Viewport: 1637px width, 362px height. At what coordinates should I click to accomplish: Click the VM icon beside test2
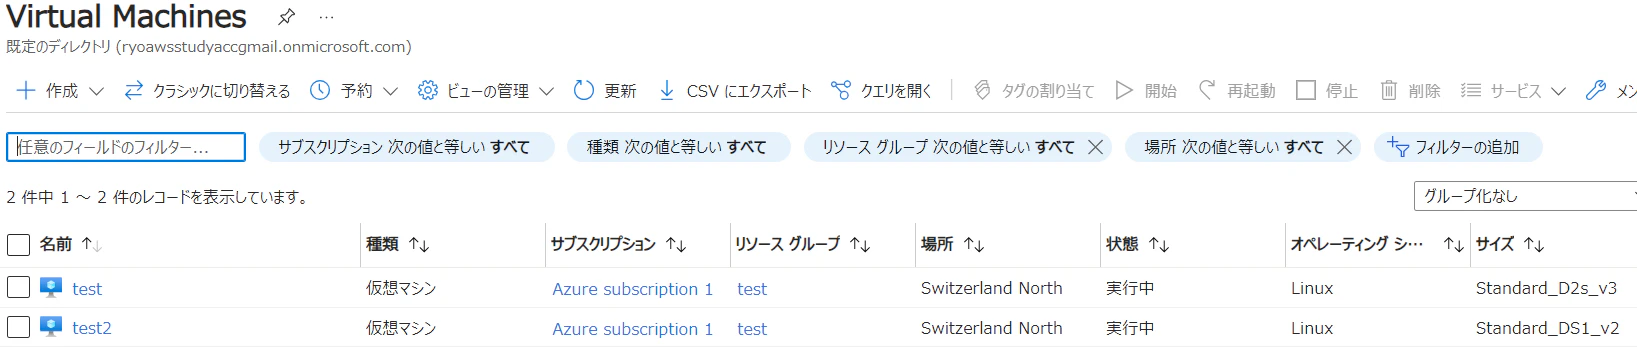pos(51,327)
